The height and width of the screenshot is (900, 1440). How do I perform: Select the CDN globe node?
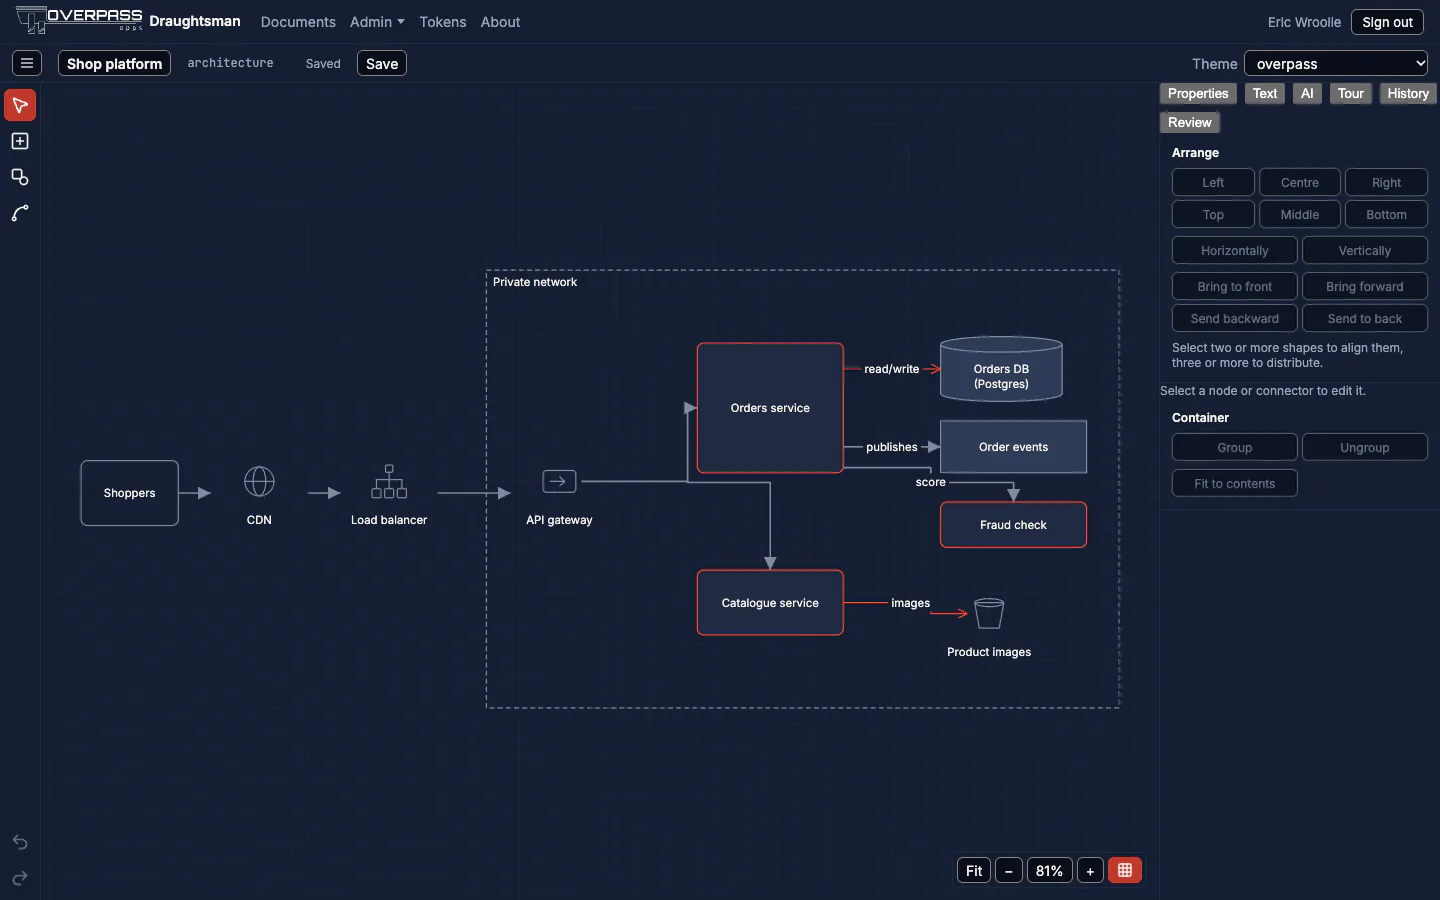259,482
